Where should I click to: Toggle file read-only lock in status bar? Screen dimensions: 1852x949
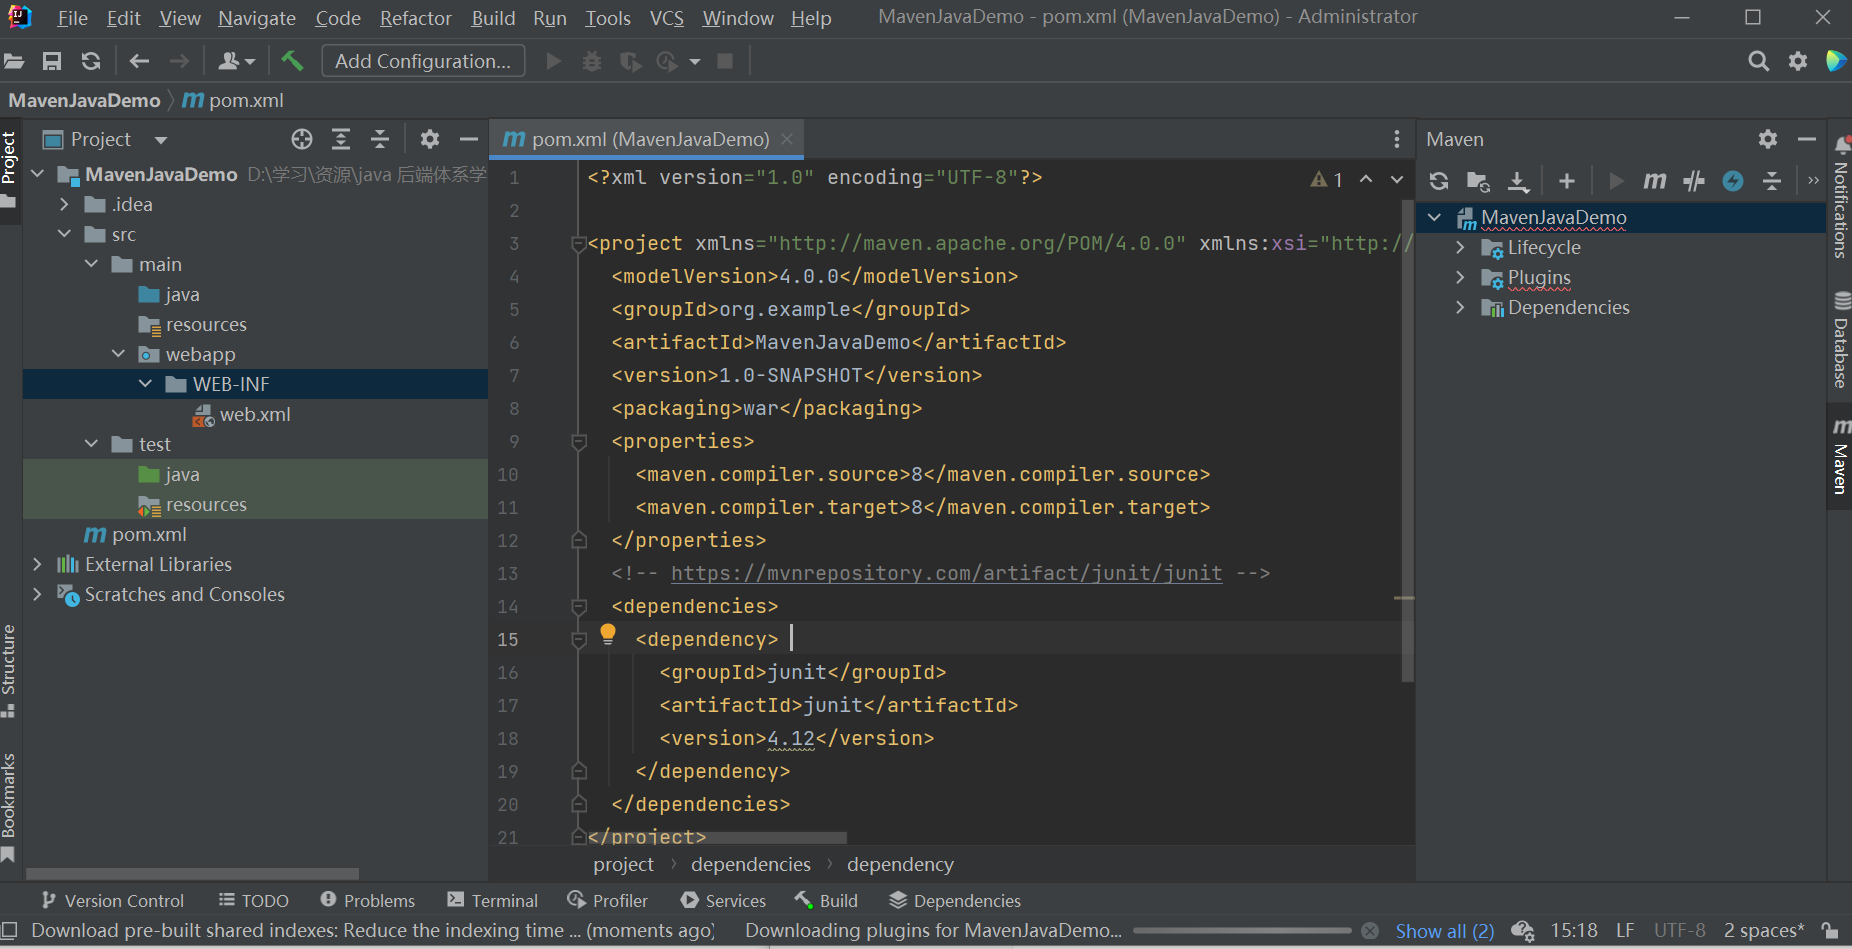(1830, 931)
